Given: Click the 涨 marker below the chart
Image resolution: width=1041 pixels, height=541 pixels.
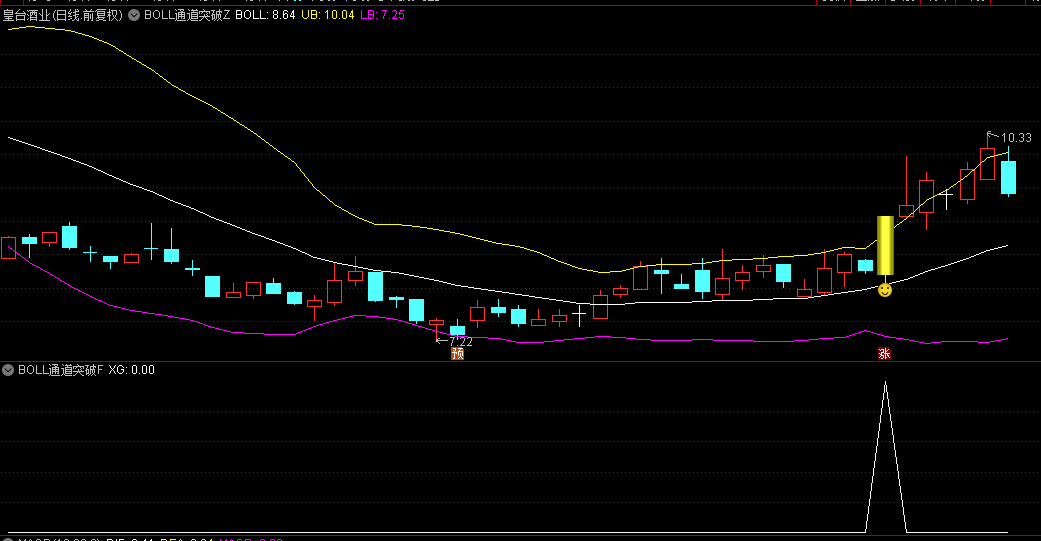Looking at the screenshot, I should click(884, 354).
